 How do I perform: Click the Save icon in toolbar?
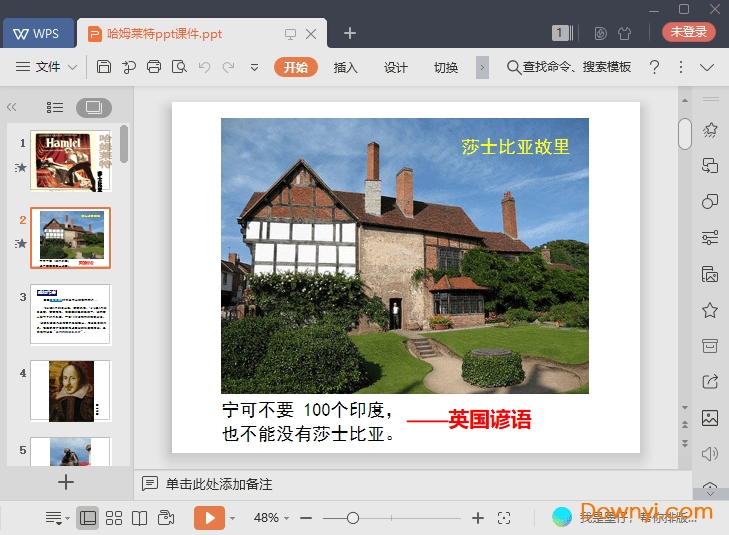[x=104, y=67]
